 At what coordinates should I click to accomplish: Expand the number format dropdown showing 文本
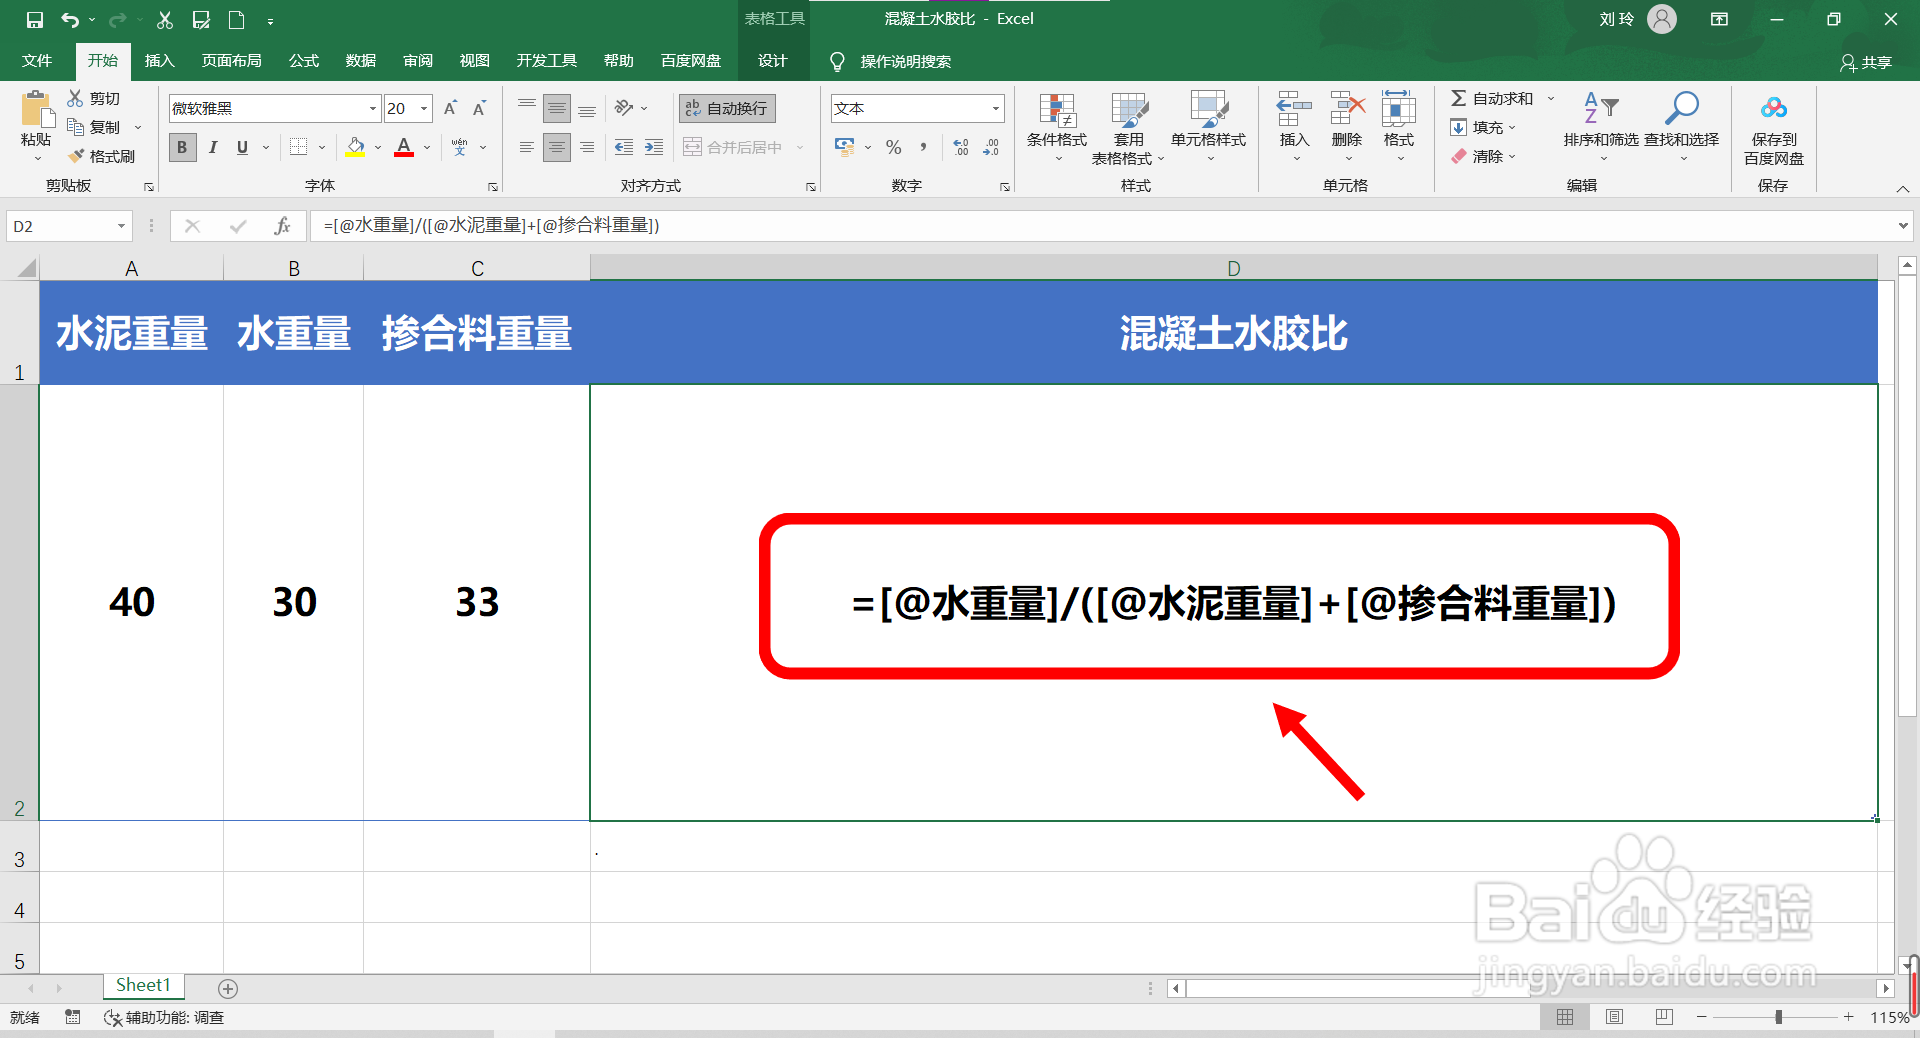994,108
